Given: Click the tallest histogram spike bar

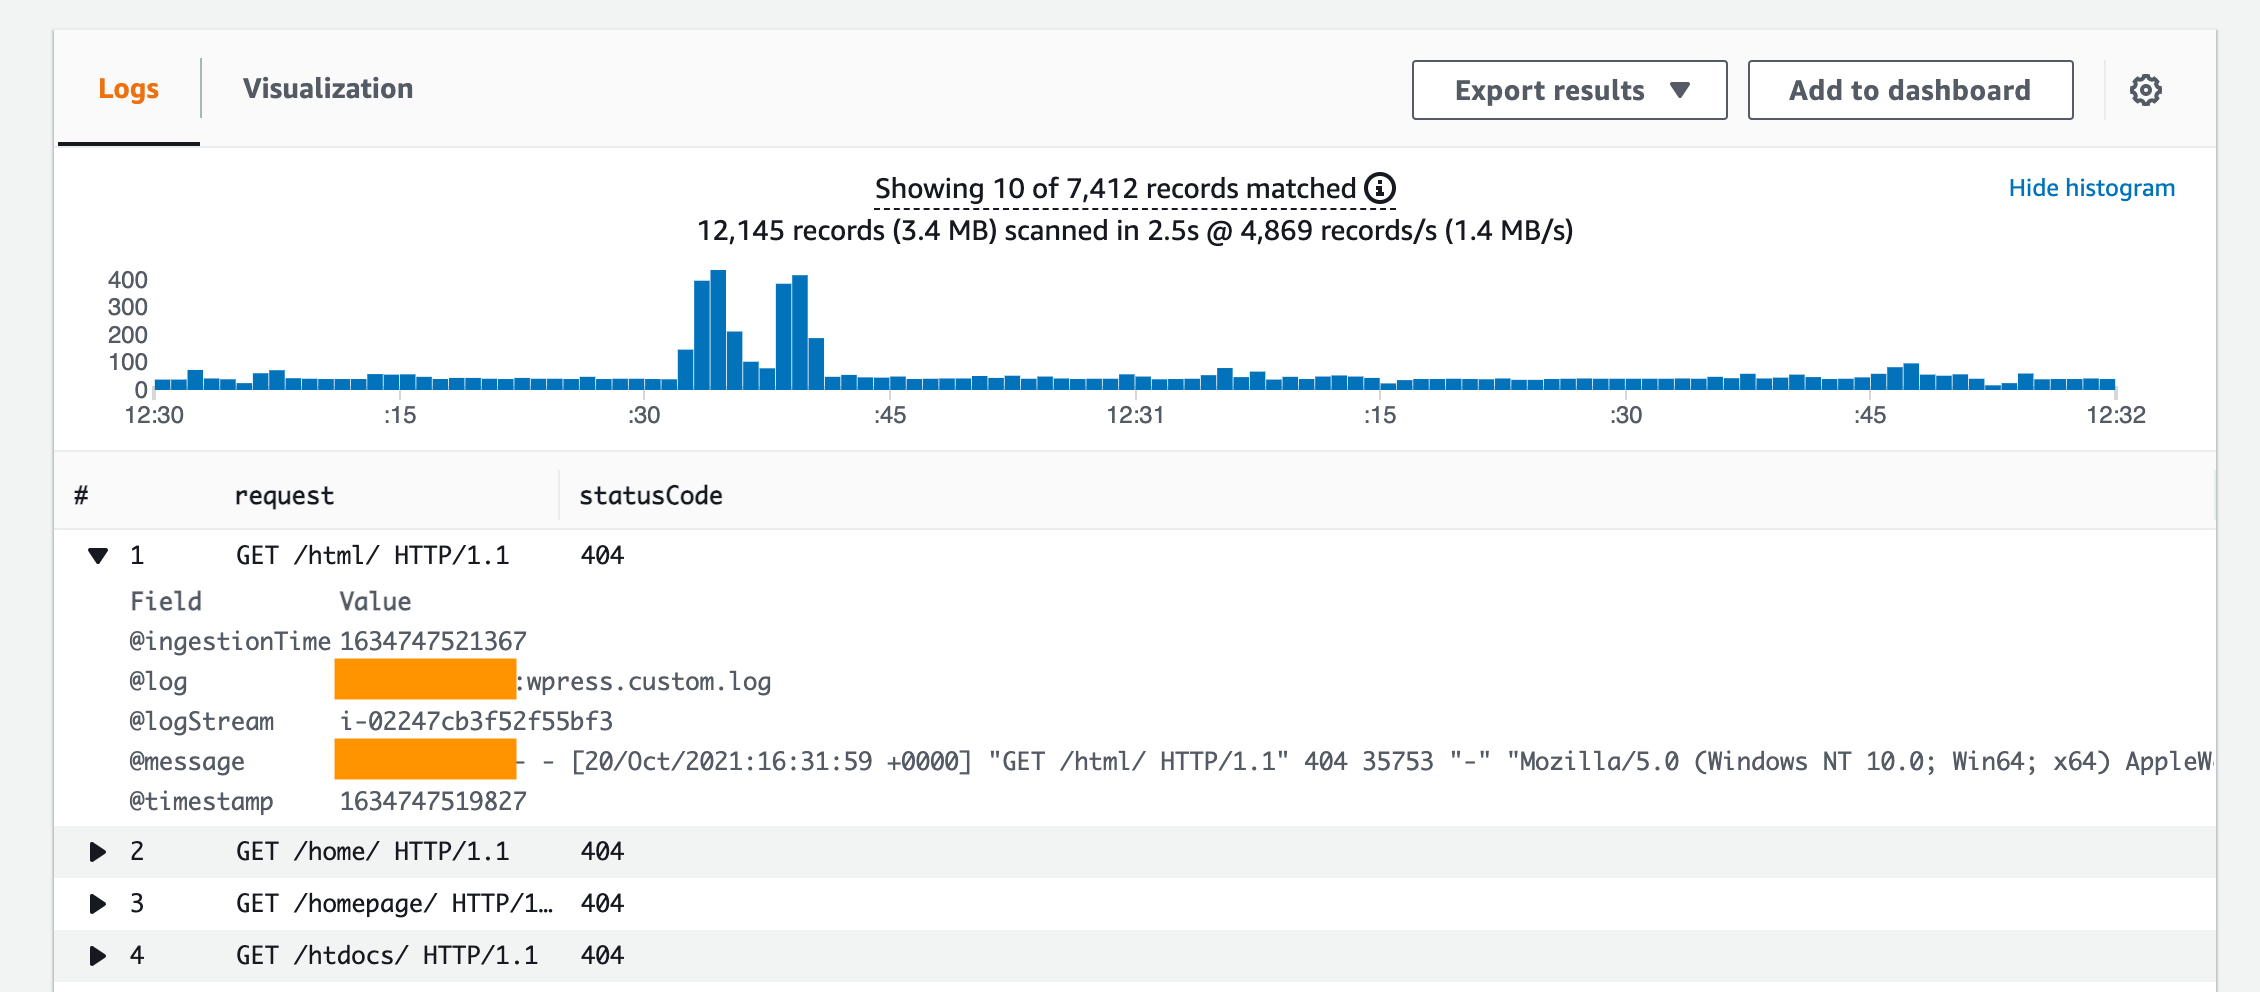Looking at the screenshot, I should (x=718, y=320).
